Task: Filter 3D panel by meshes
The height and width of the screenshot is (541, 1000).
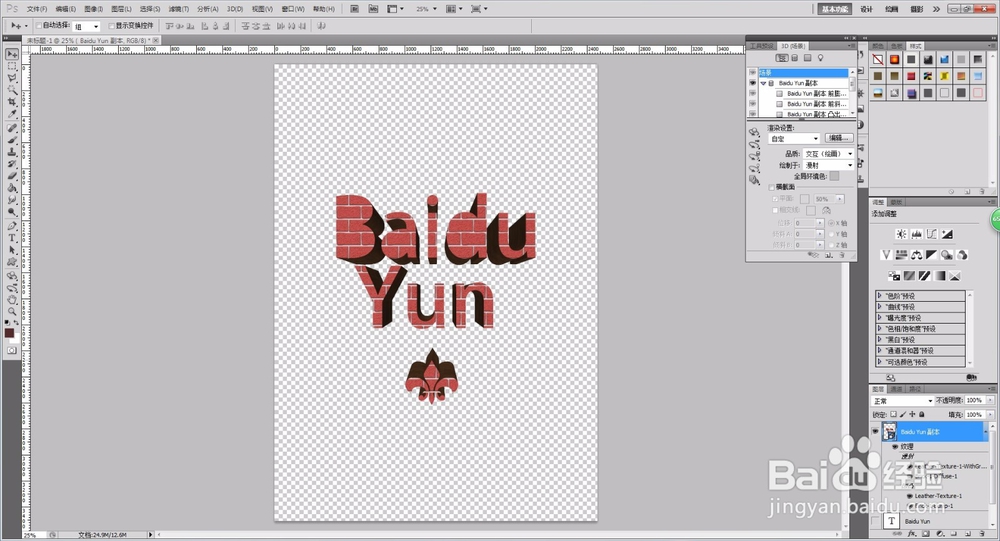Action: 795,58
